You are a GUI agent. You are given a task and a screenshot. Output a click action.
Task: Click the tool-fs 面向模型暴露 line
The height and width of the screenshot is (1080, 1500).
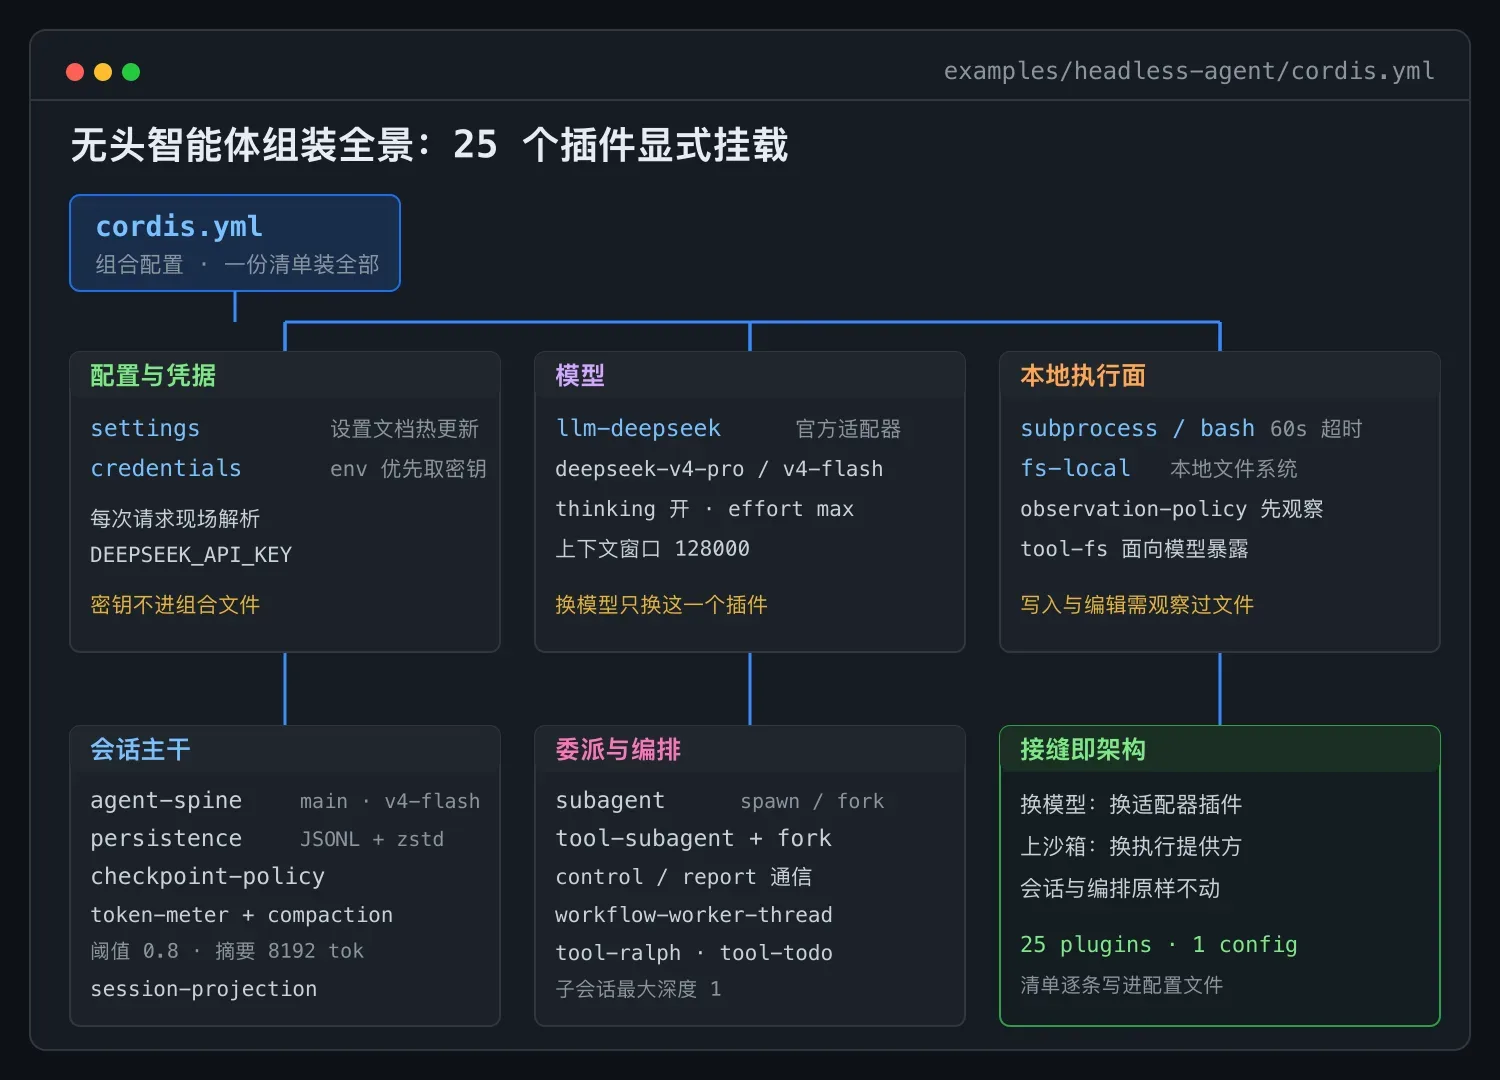[1134, 549]
